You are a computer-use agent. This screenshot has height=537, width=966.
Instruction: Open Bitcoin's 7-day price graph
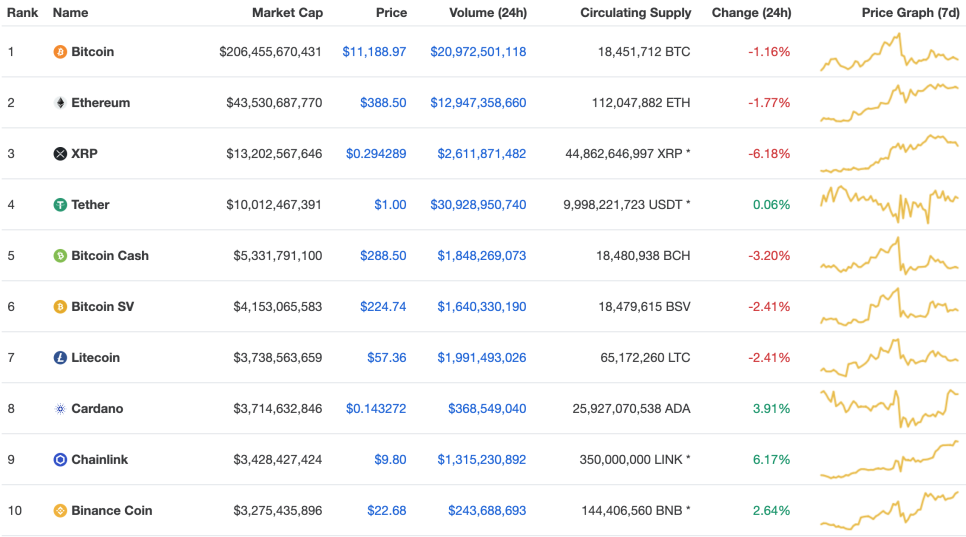coord(889,52)
